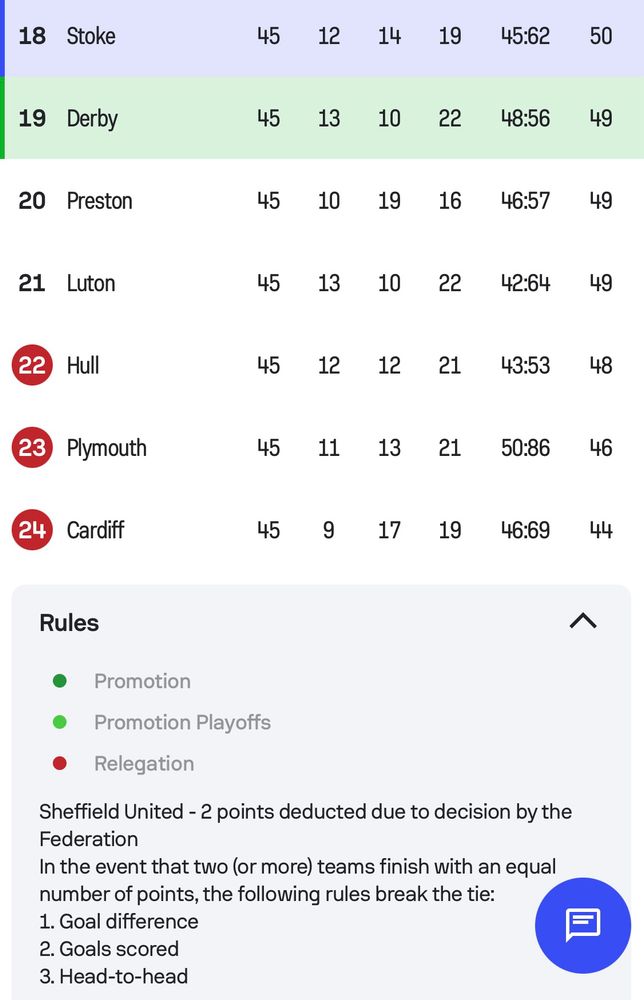Click the red position 24 badge

coord(32,529)
